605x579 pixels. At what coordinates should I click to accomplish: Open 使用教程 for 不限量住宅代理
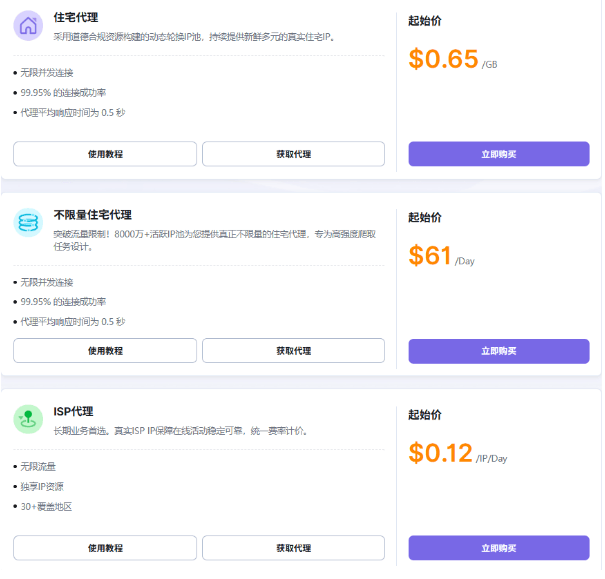tap(105, 351)
